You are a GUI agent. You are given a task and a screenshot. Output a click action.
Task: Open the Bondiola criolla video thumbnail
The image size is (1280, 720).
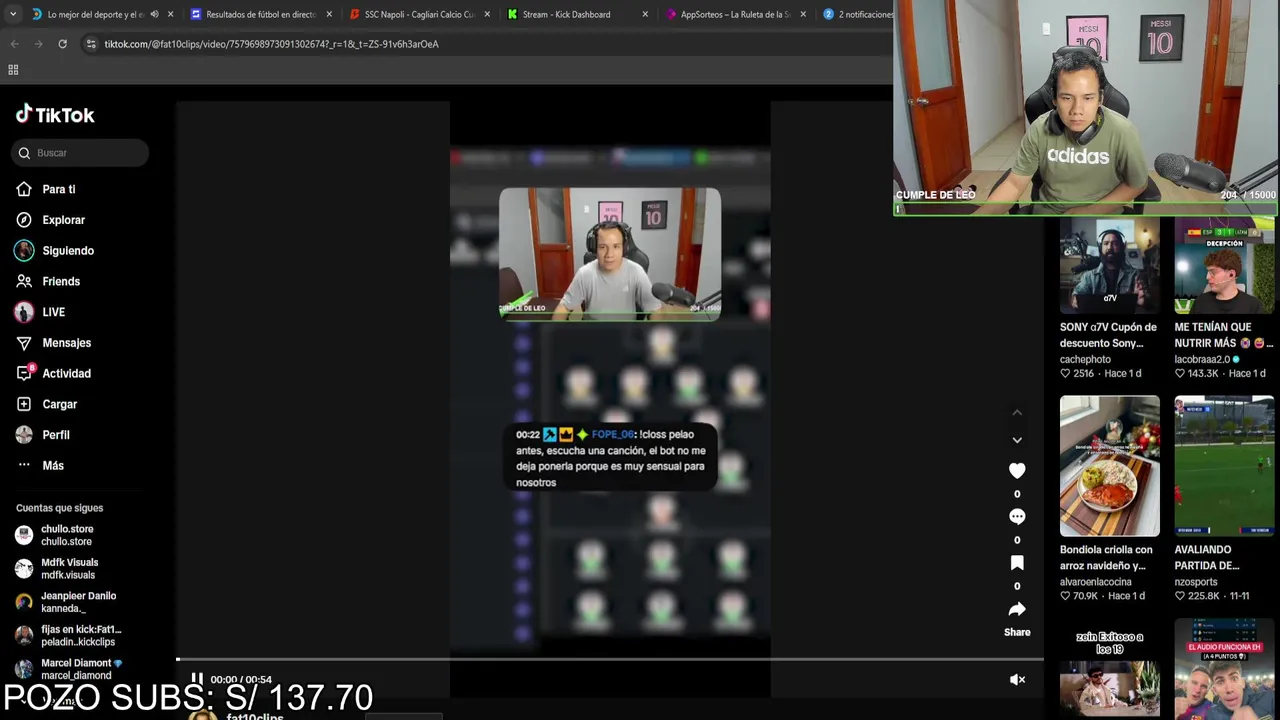pos(1109,466)
